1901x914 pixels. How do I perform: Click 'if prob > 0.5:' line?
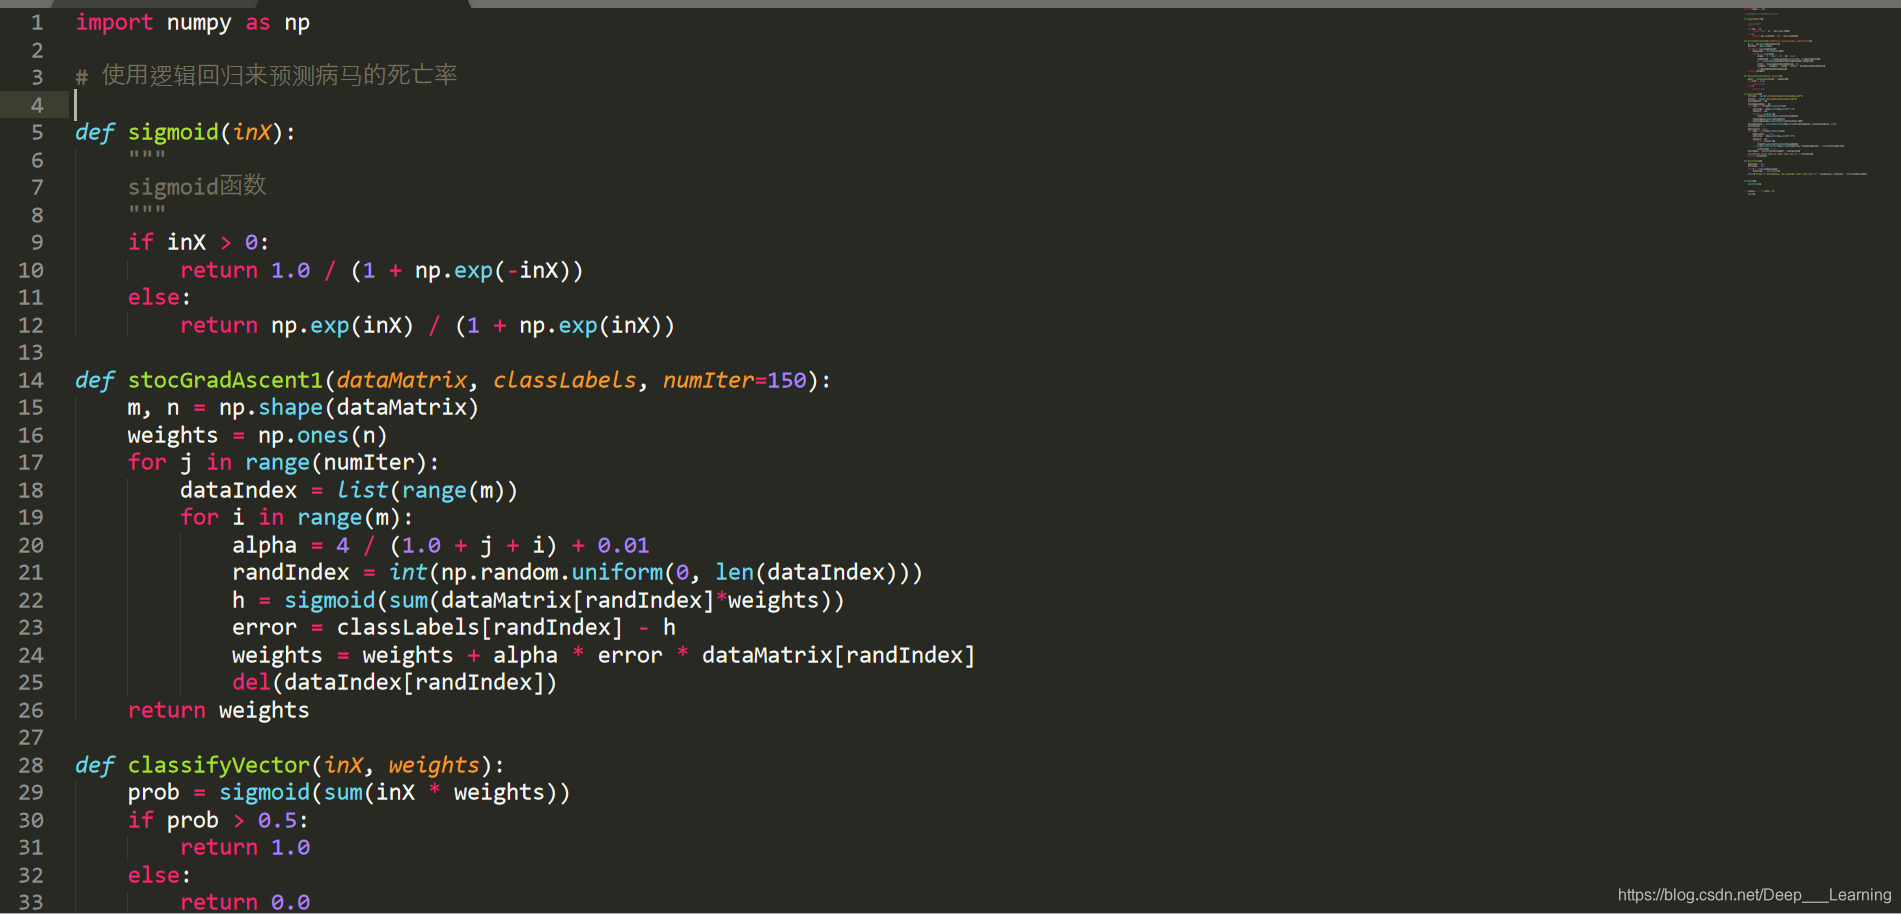click(218, 820)
